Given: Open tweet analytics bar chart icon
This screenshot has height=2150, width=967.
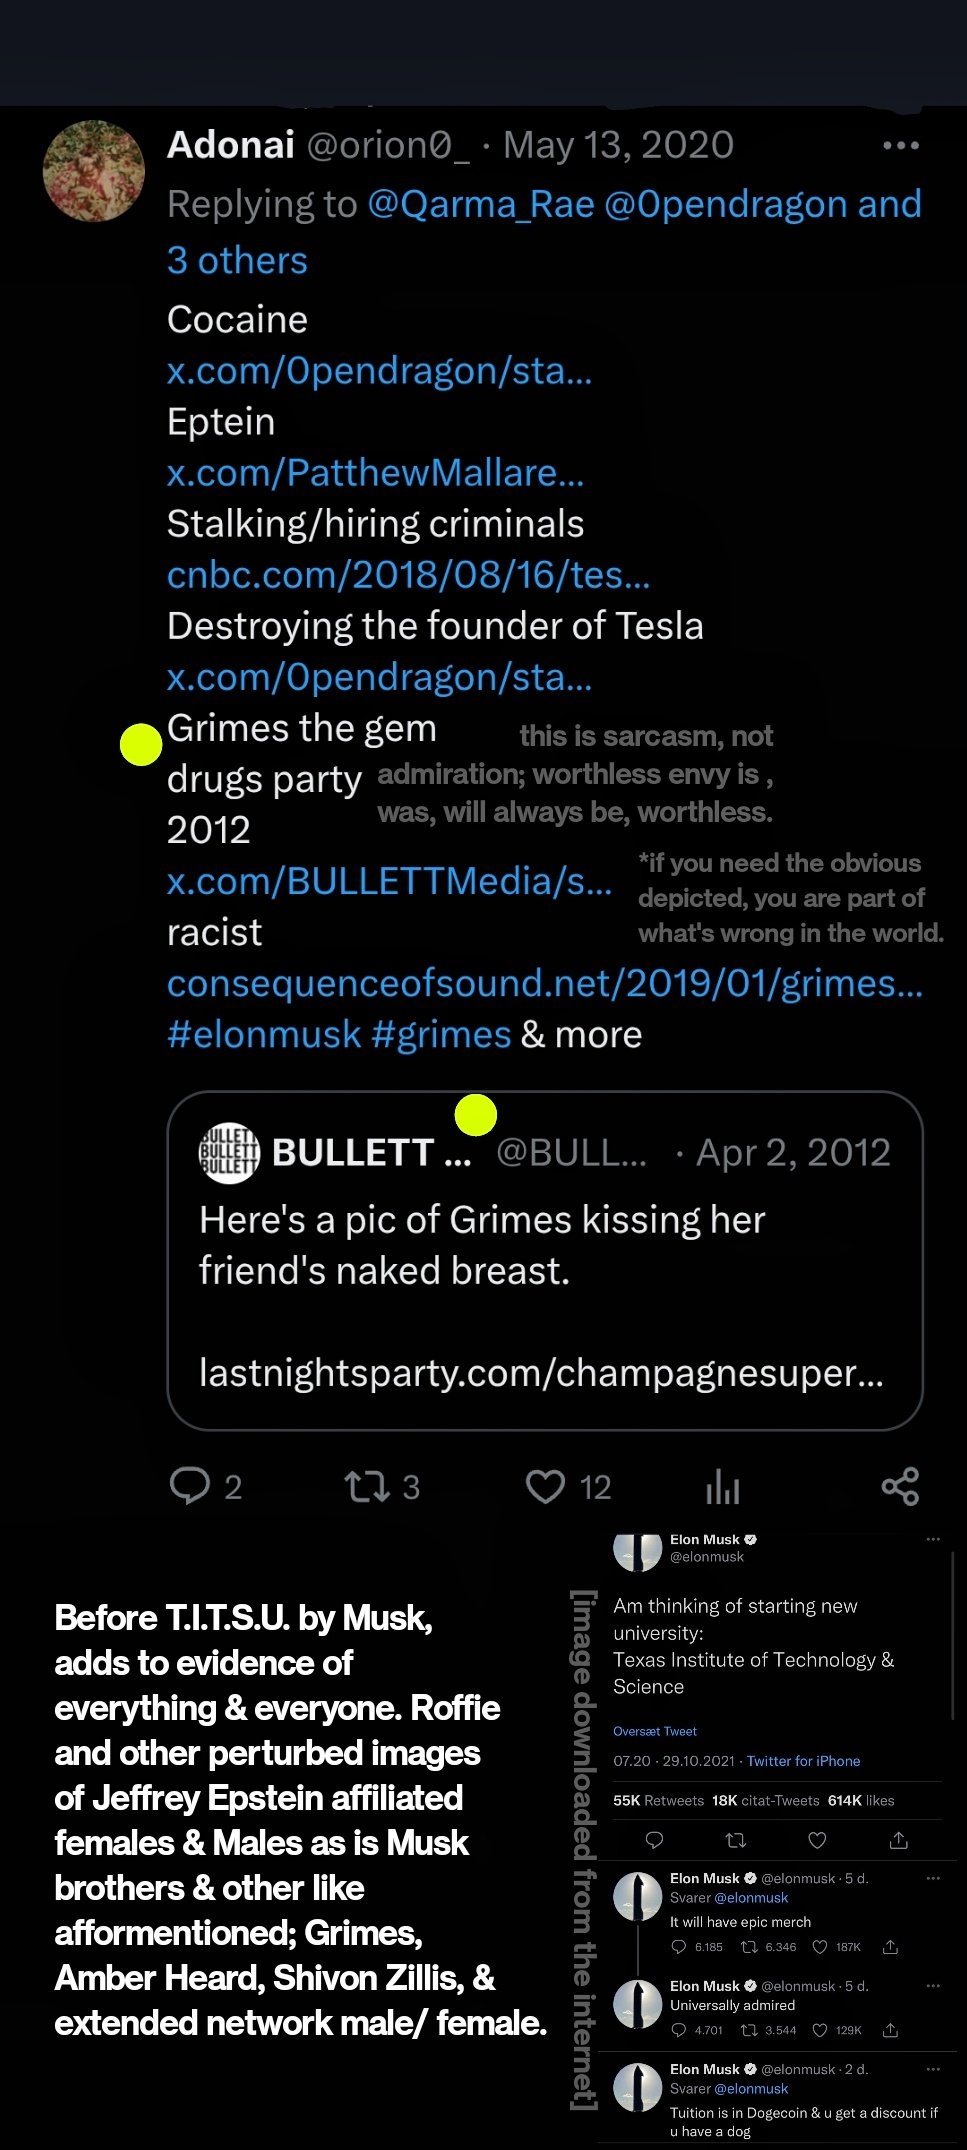Looking at the screenshot, I should coord(722,1487).
